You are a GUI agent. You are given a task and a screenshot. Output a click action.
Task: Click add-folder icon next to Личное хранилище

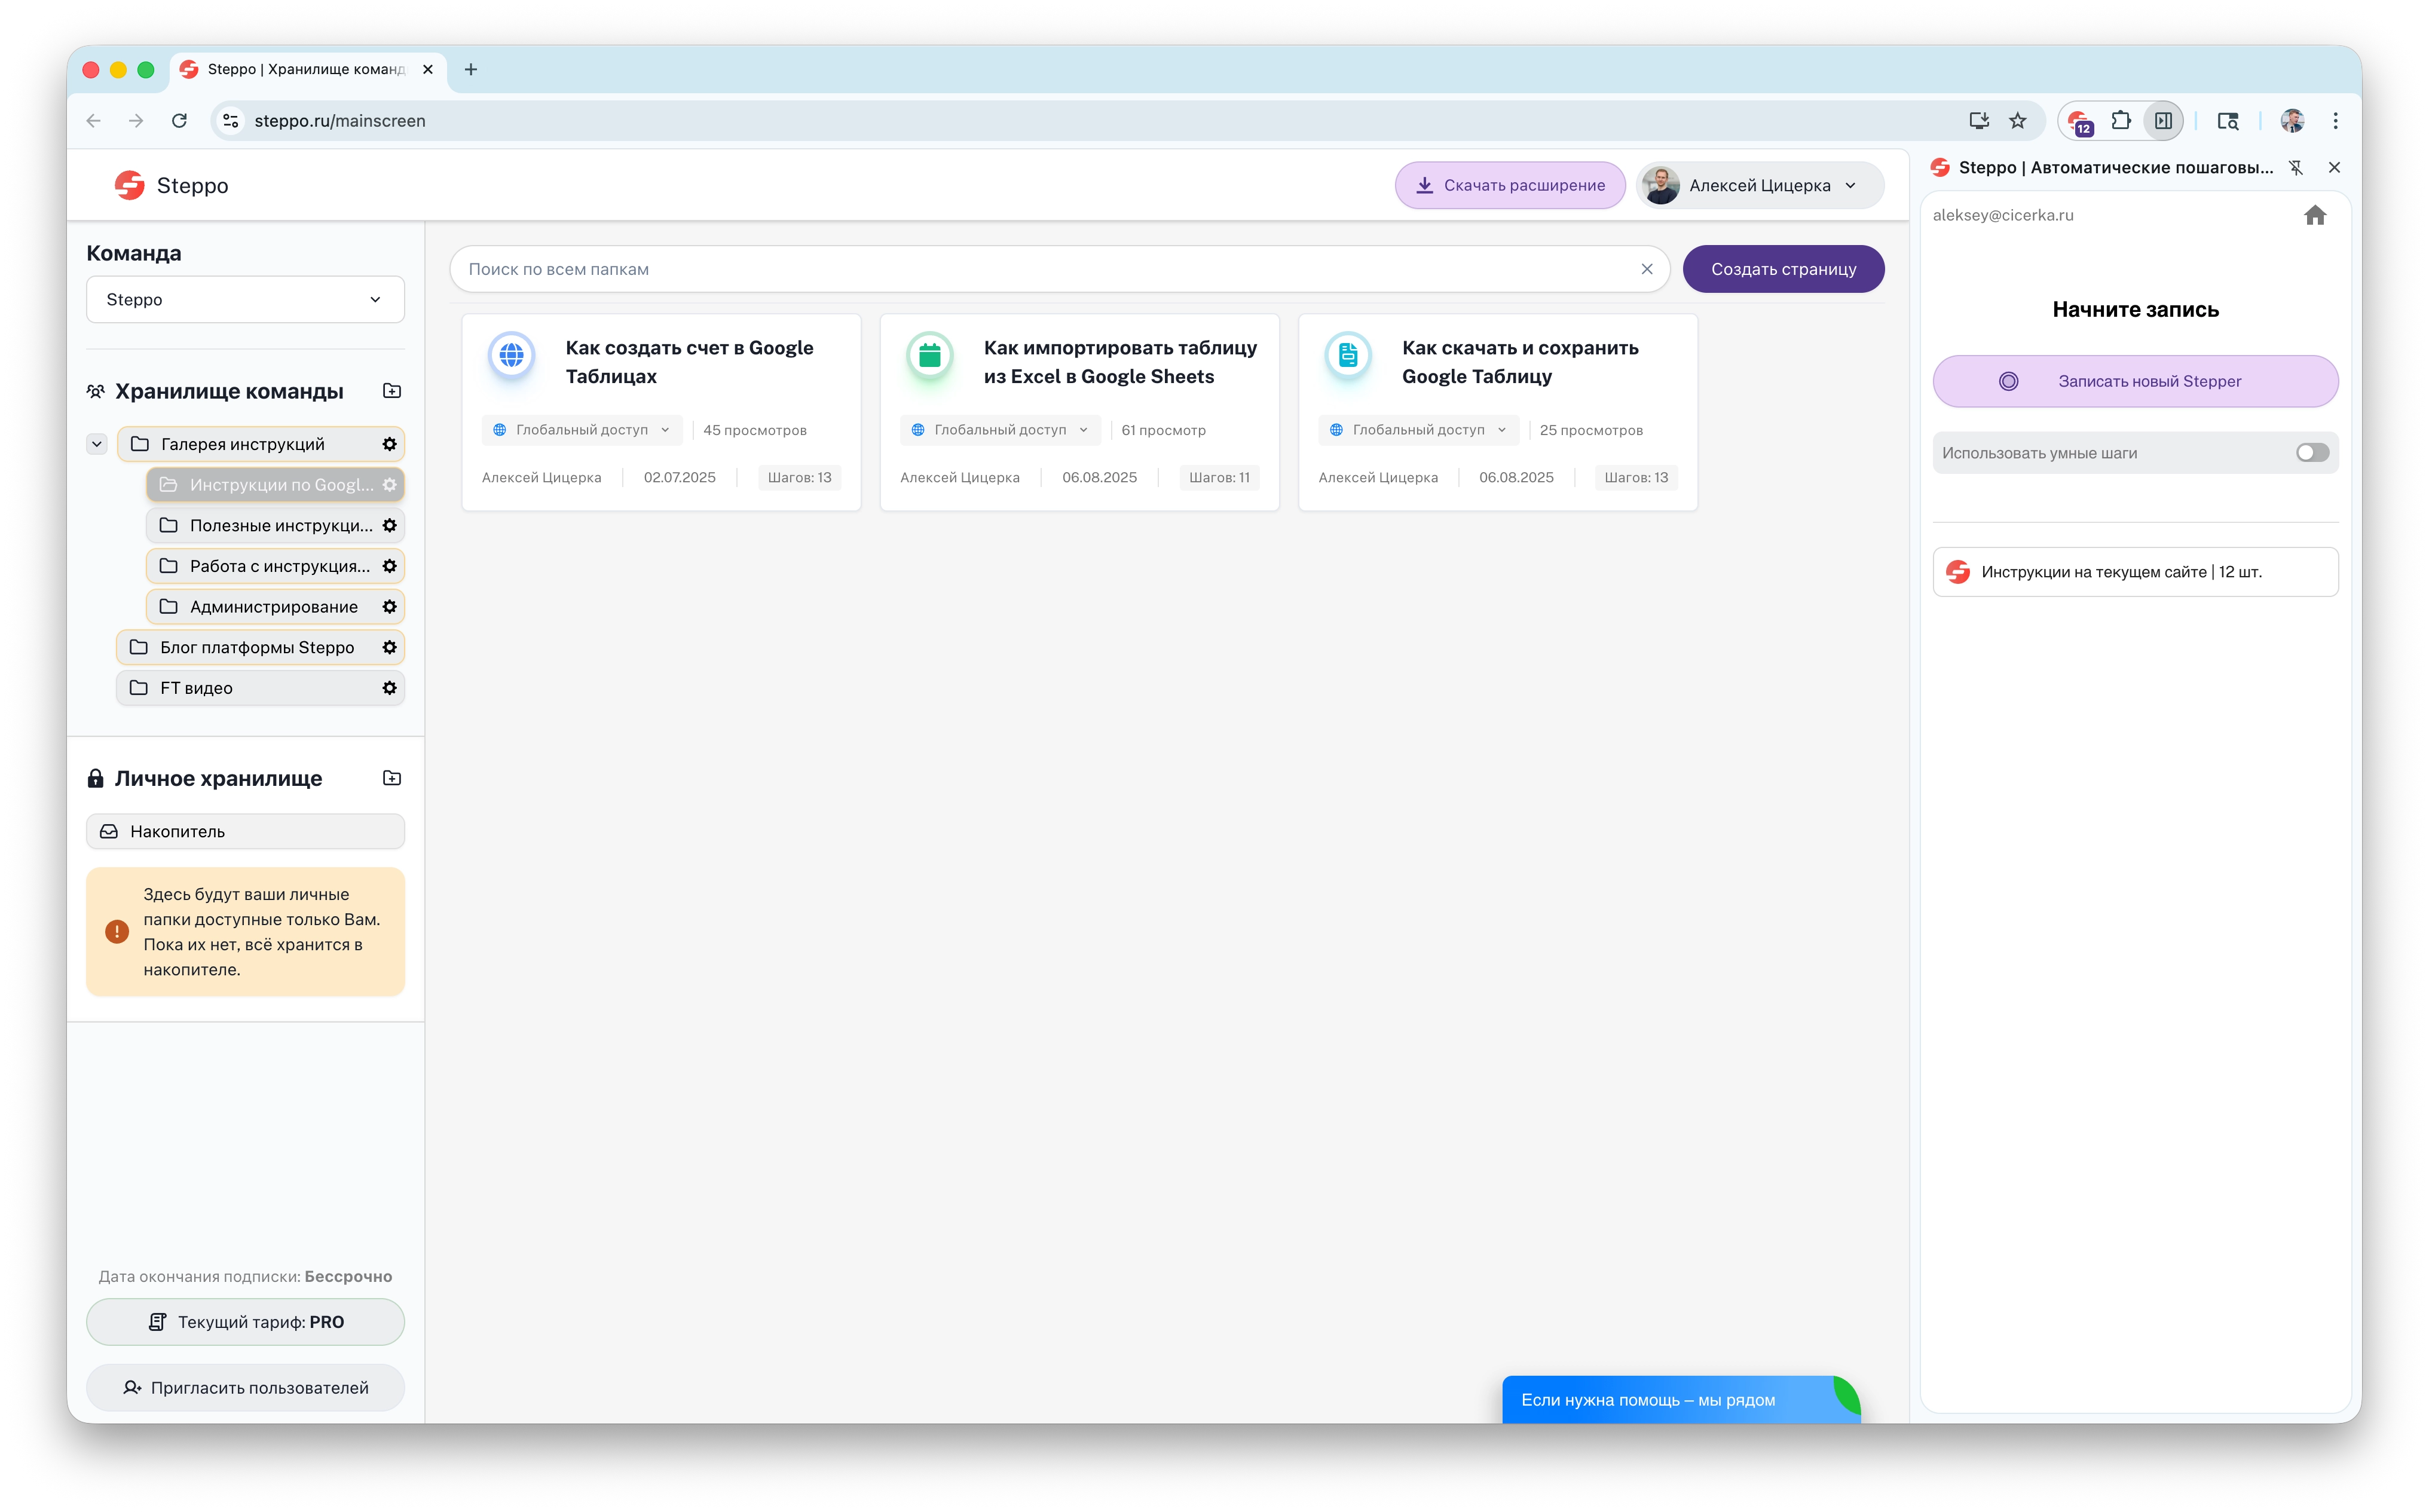(392, 778)
